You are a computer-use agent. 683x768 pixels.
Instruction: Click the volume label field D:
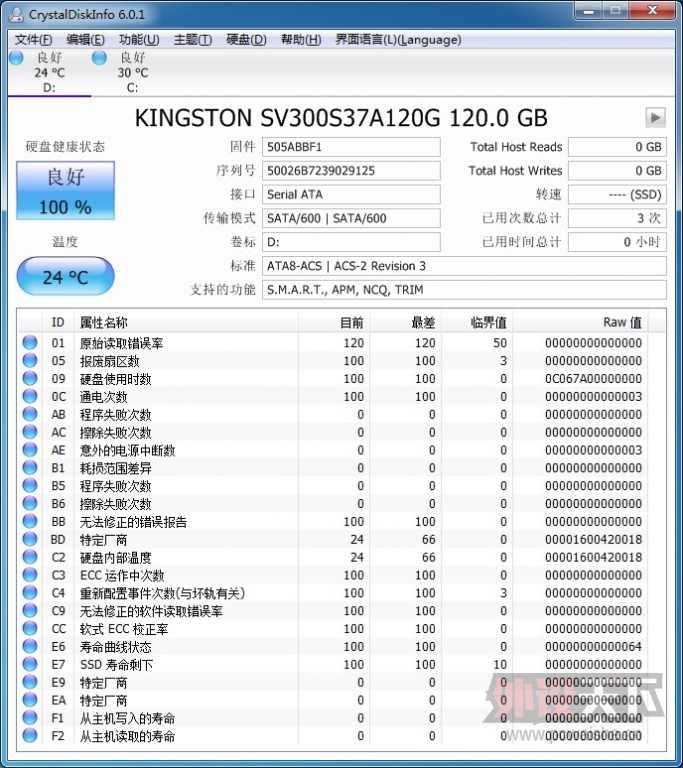pos(351,242)
